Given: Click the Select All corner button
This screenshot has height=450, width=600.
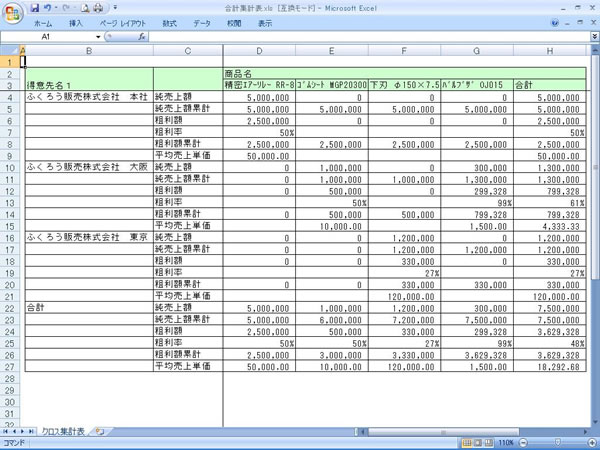Looking at the screenshot, I should tap(10, 51).
